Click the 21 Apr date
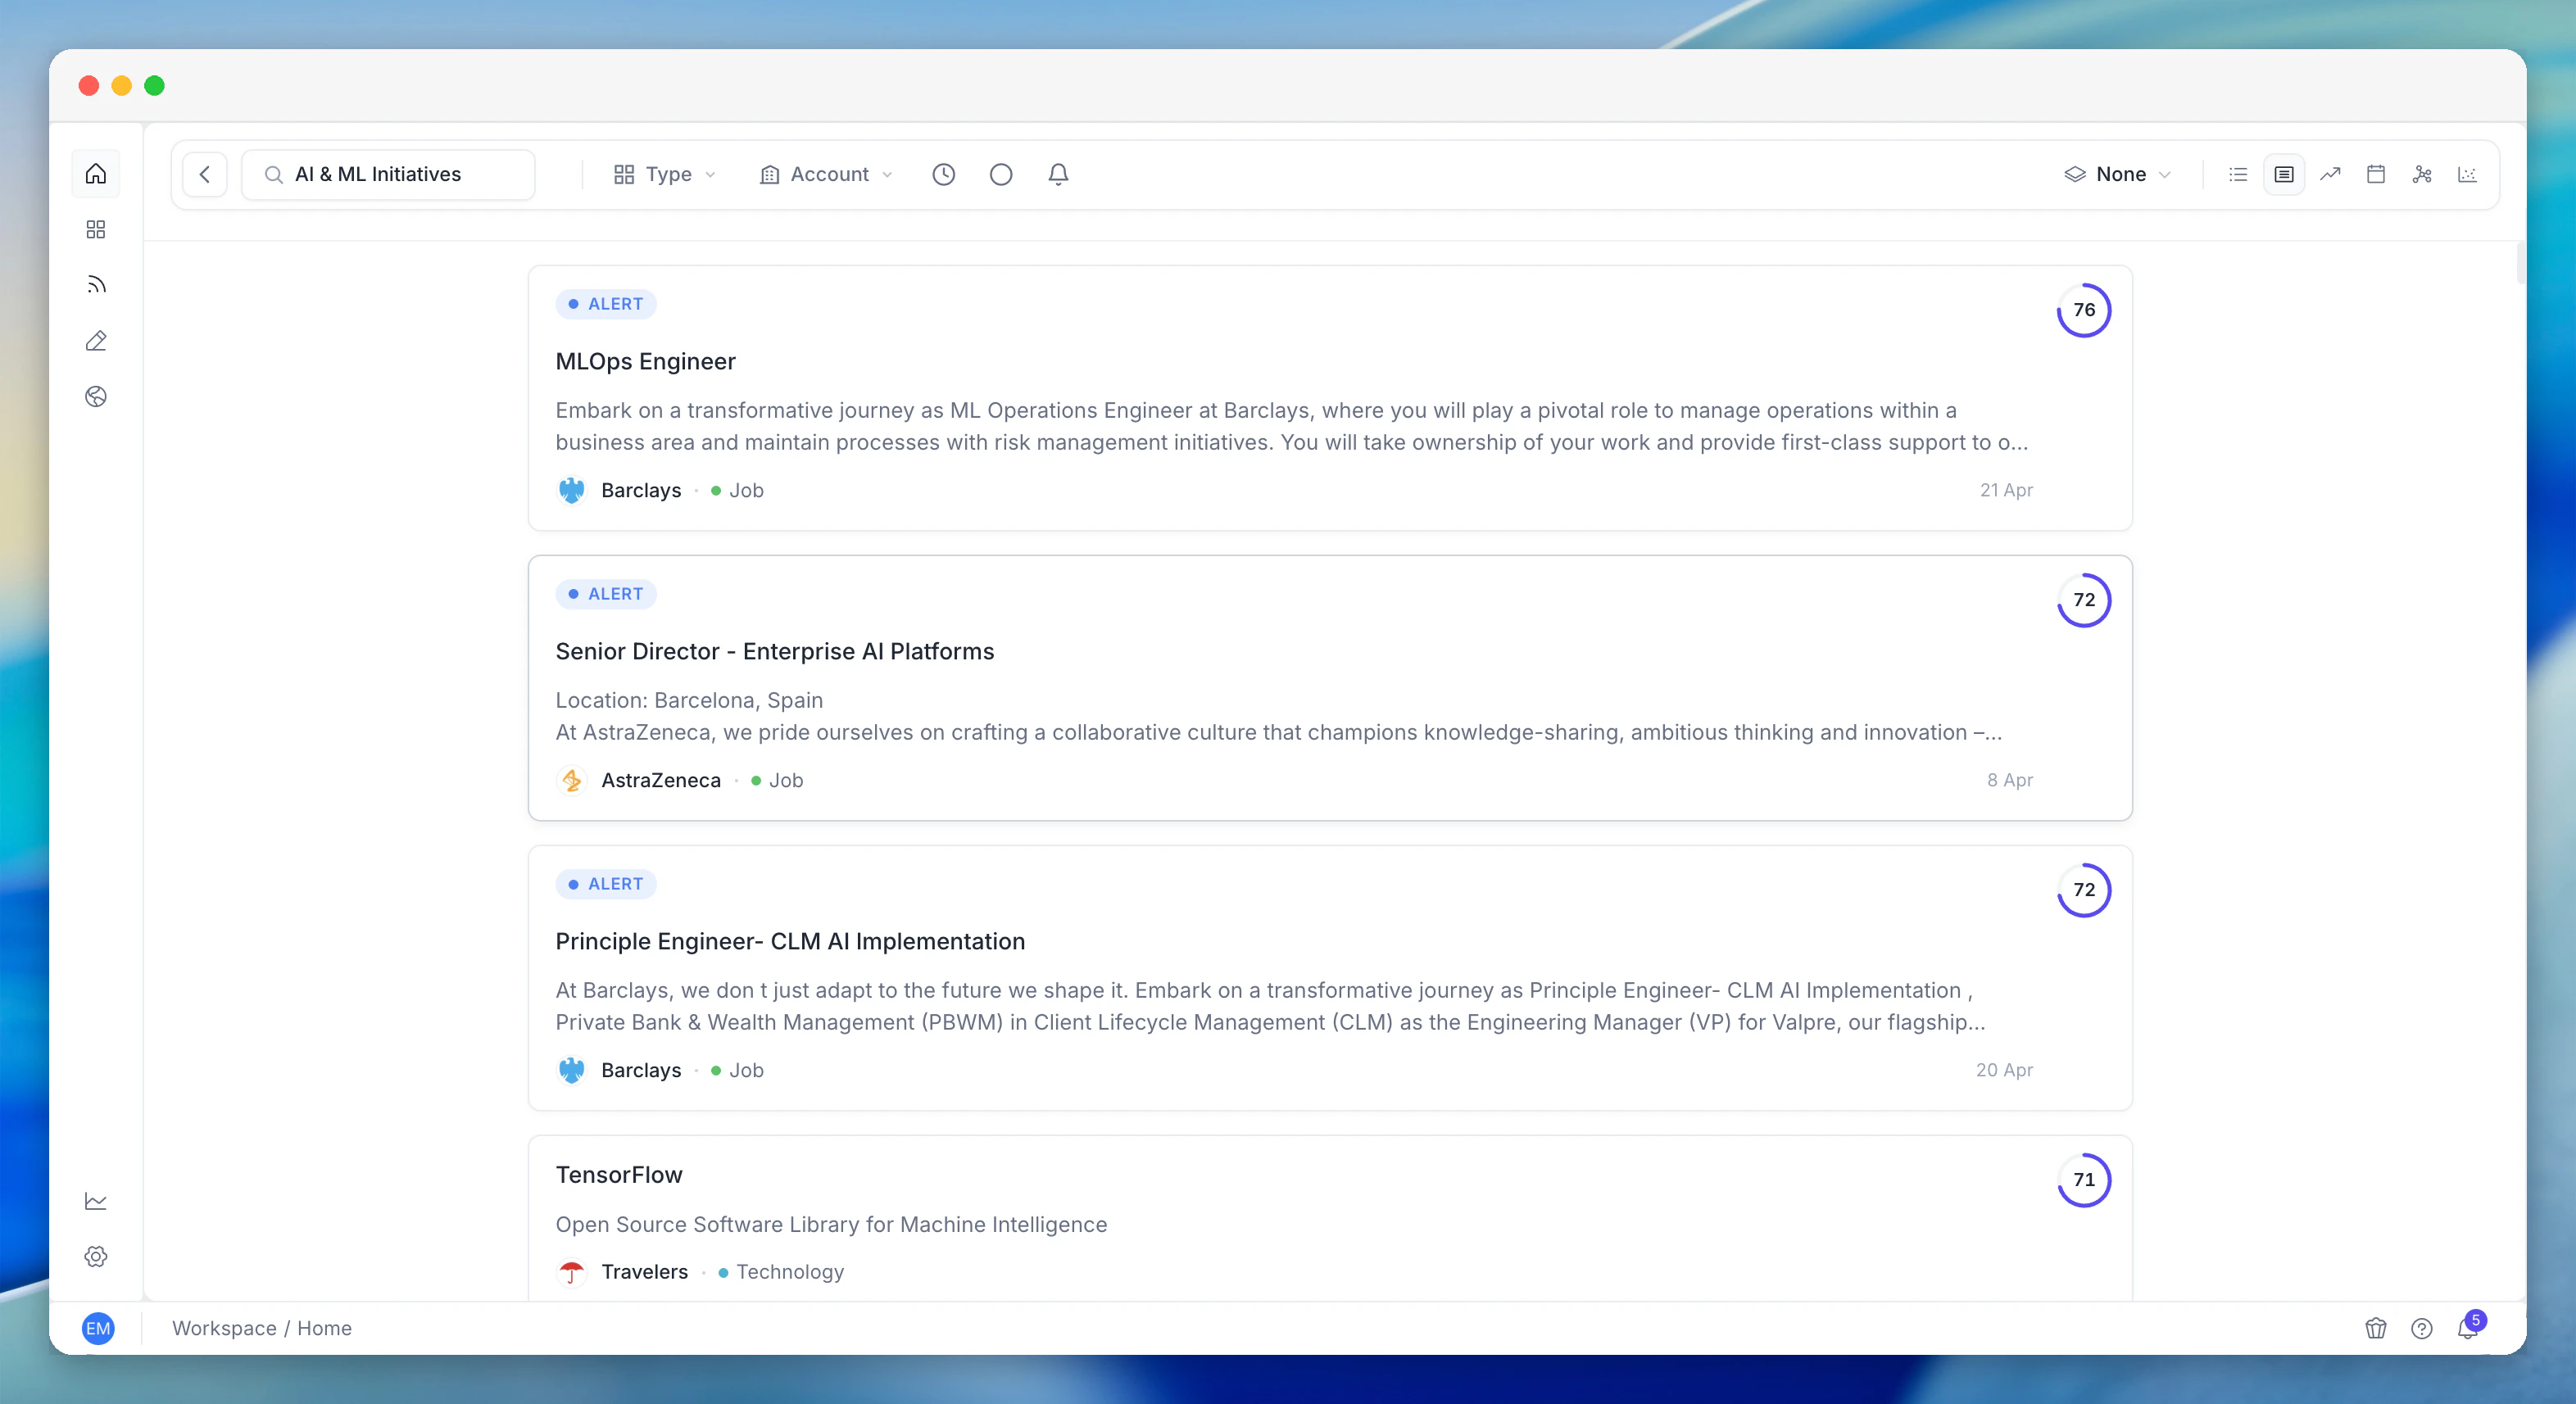2576x1404 pixels. click(2006, 490)
